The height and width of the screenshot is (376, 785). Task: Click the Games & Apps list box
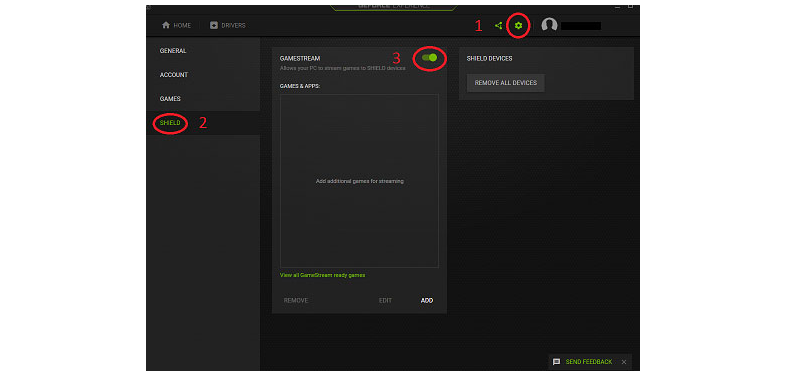pyautogui.click(x=359, y=181)
